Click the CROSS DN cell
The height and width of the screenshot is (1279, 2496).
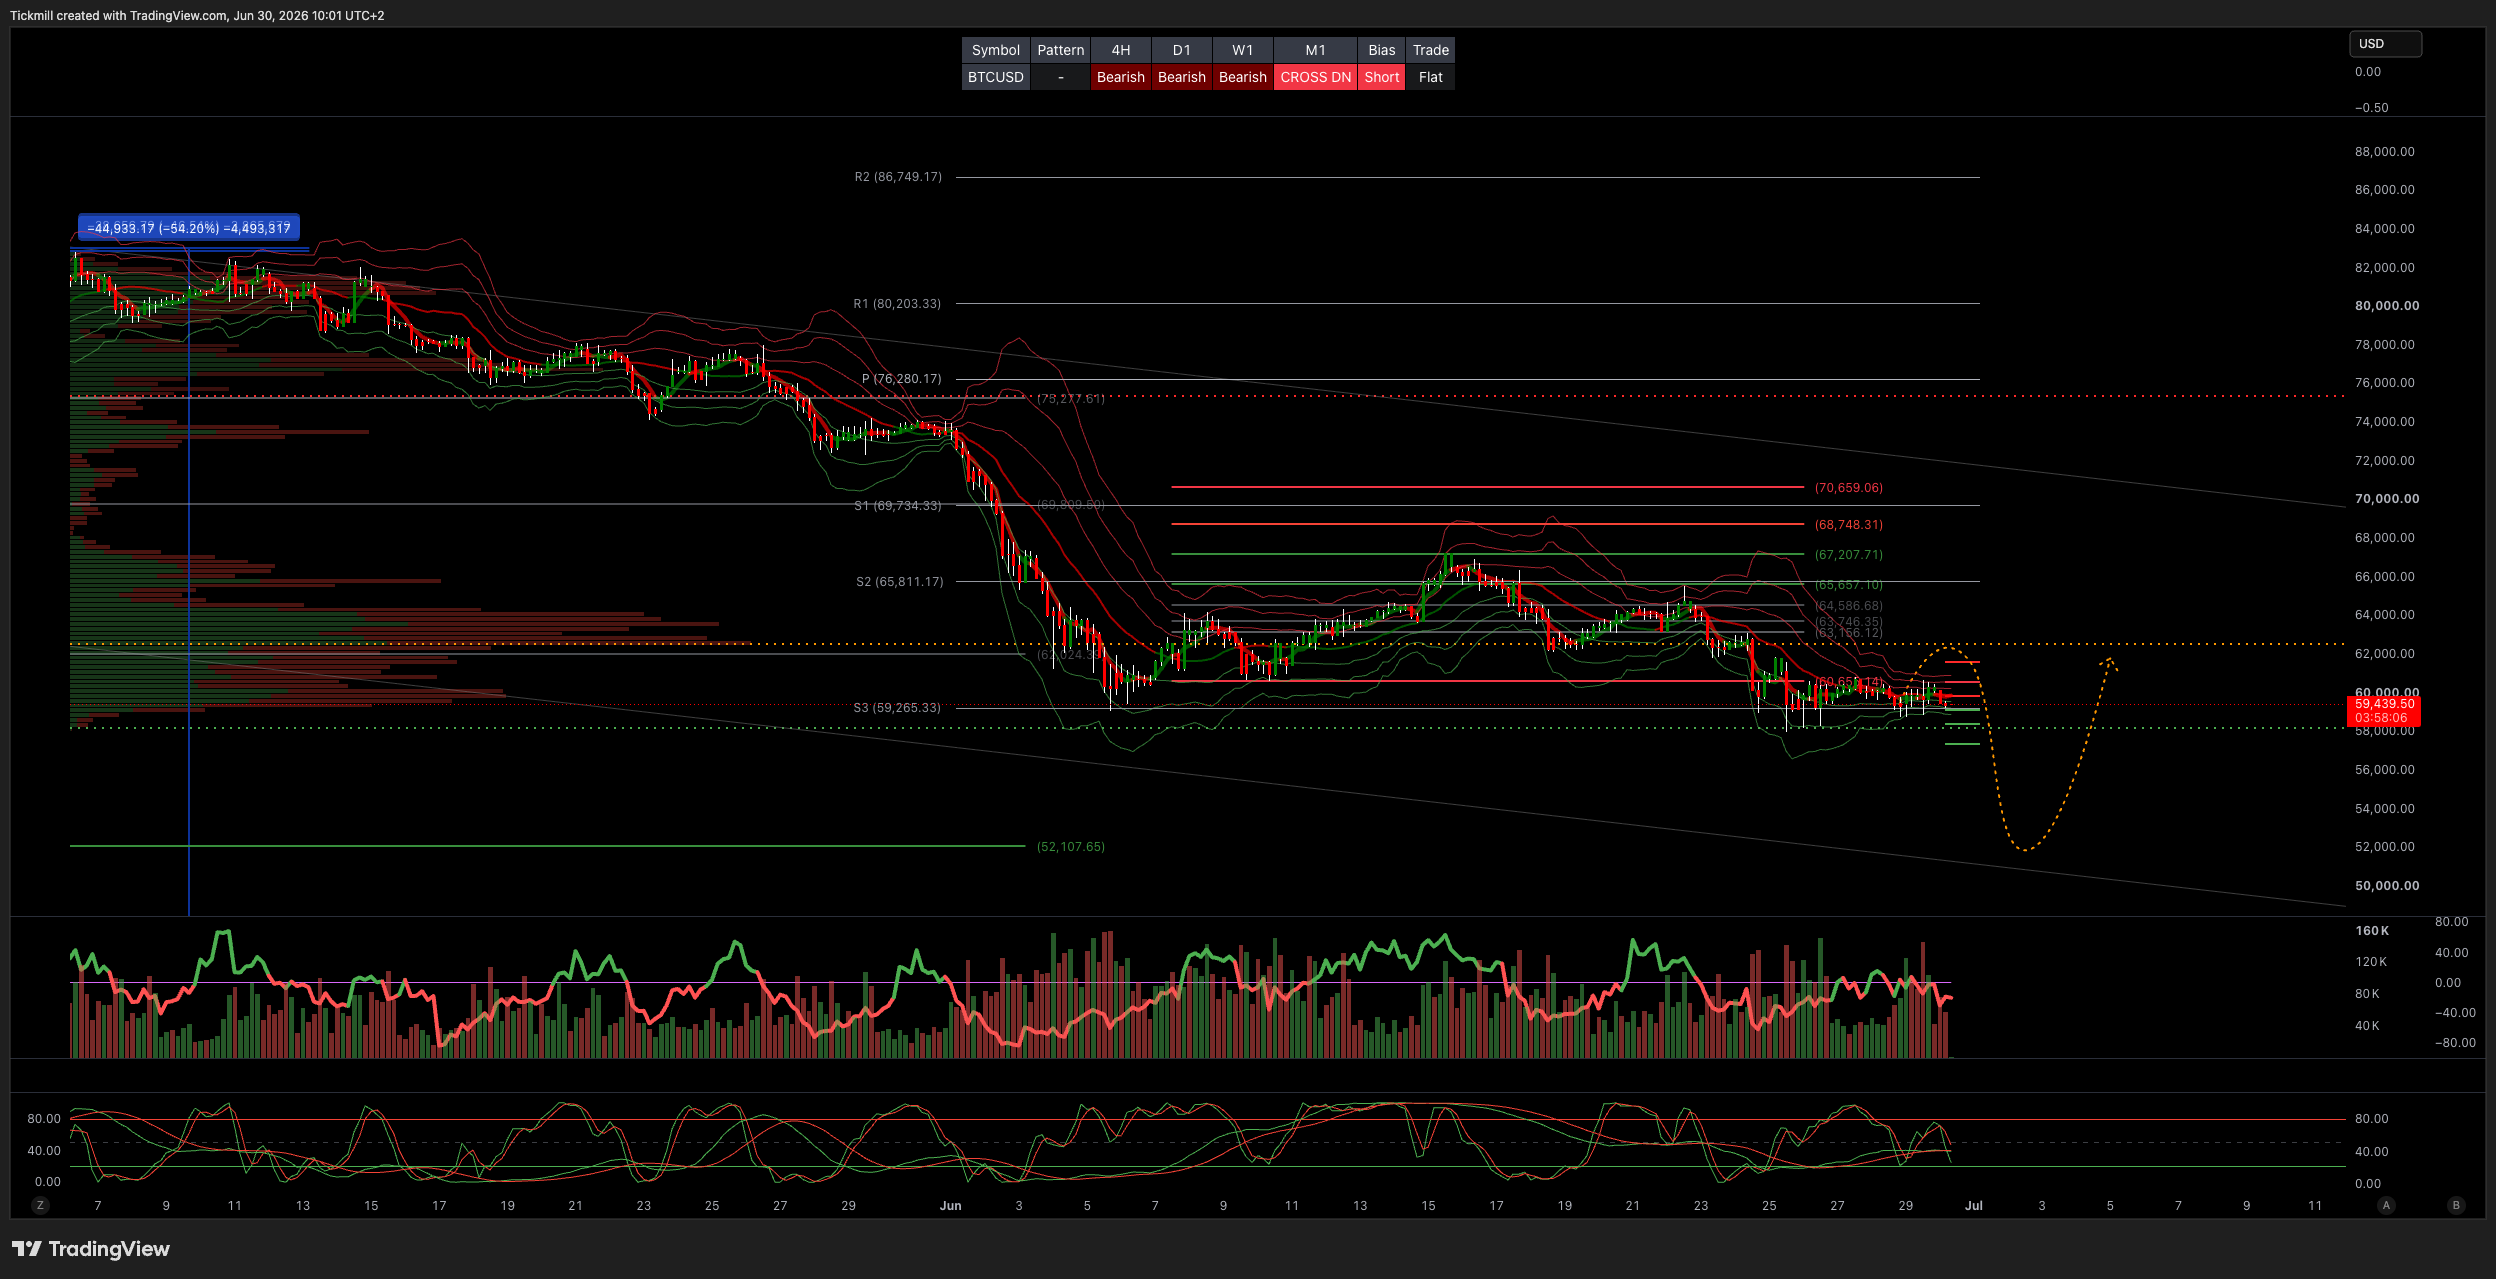[1315, 77]
